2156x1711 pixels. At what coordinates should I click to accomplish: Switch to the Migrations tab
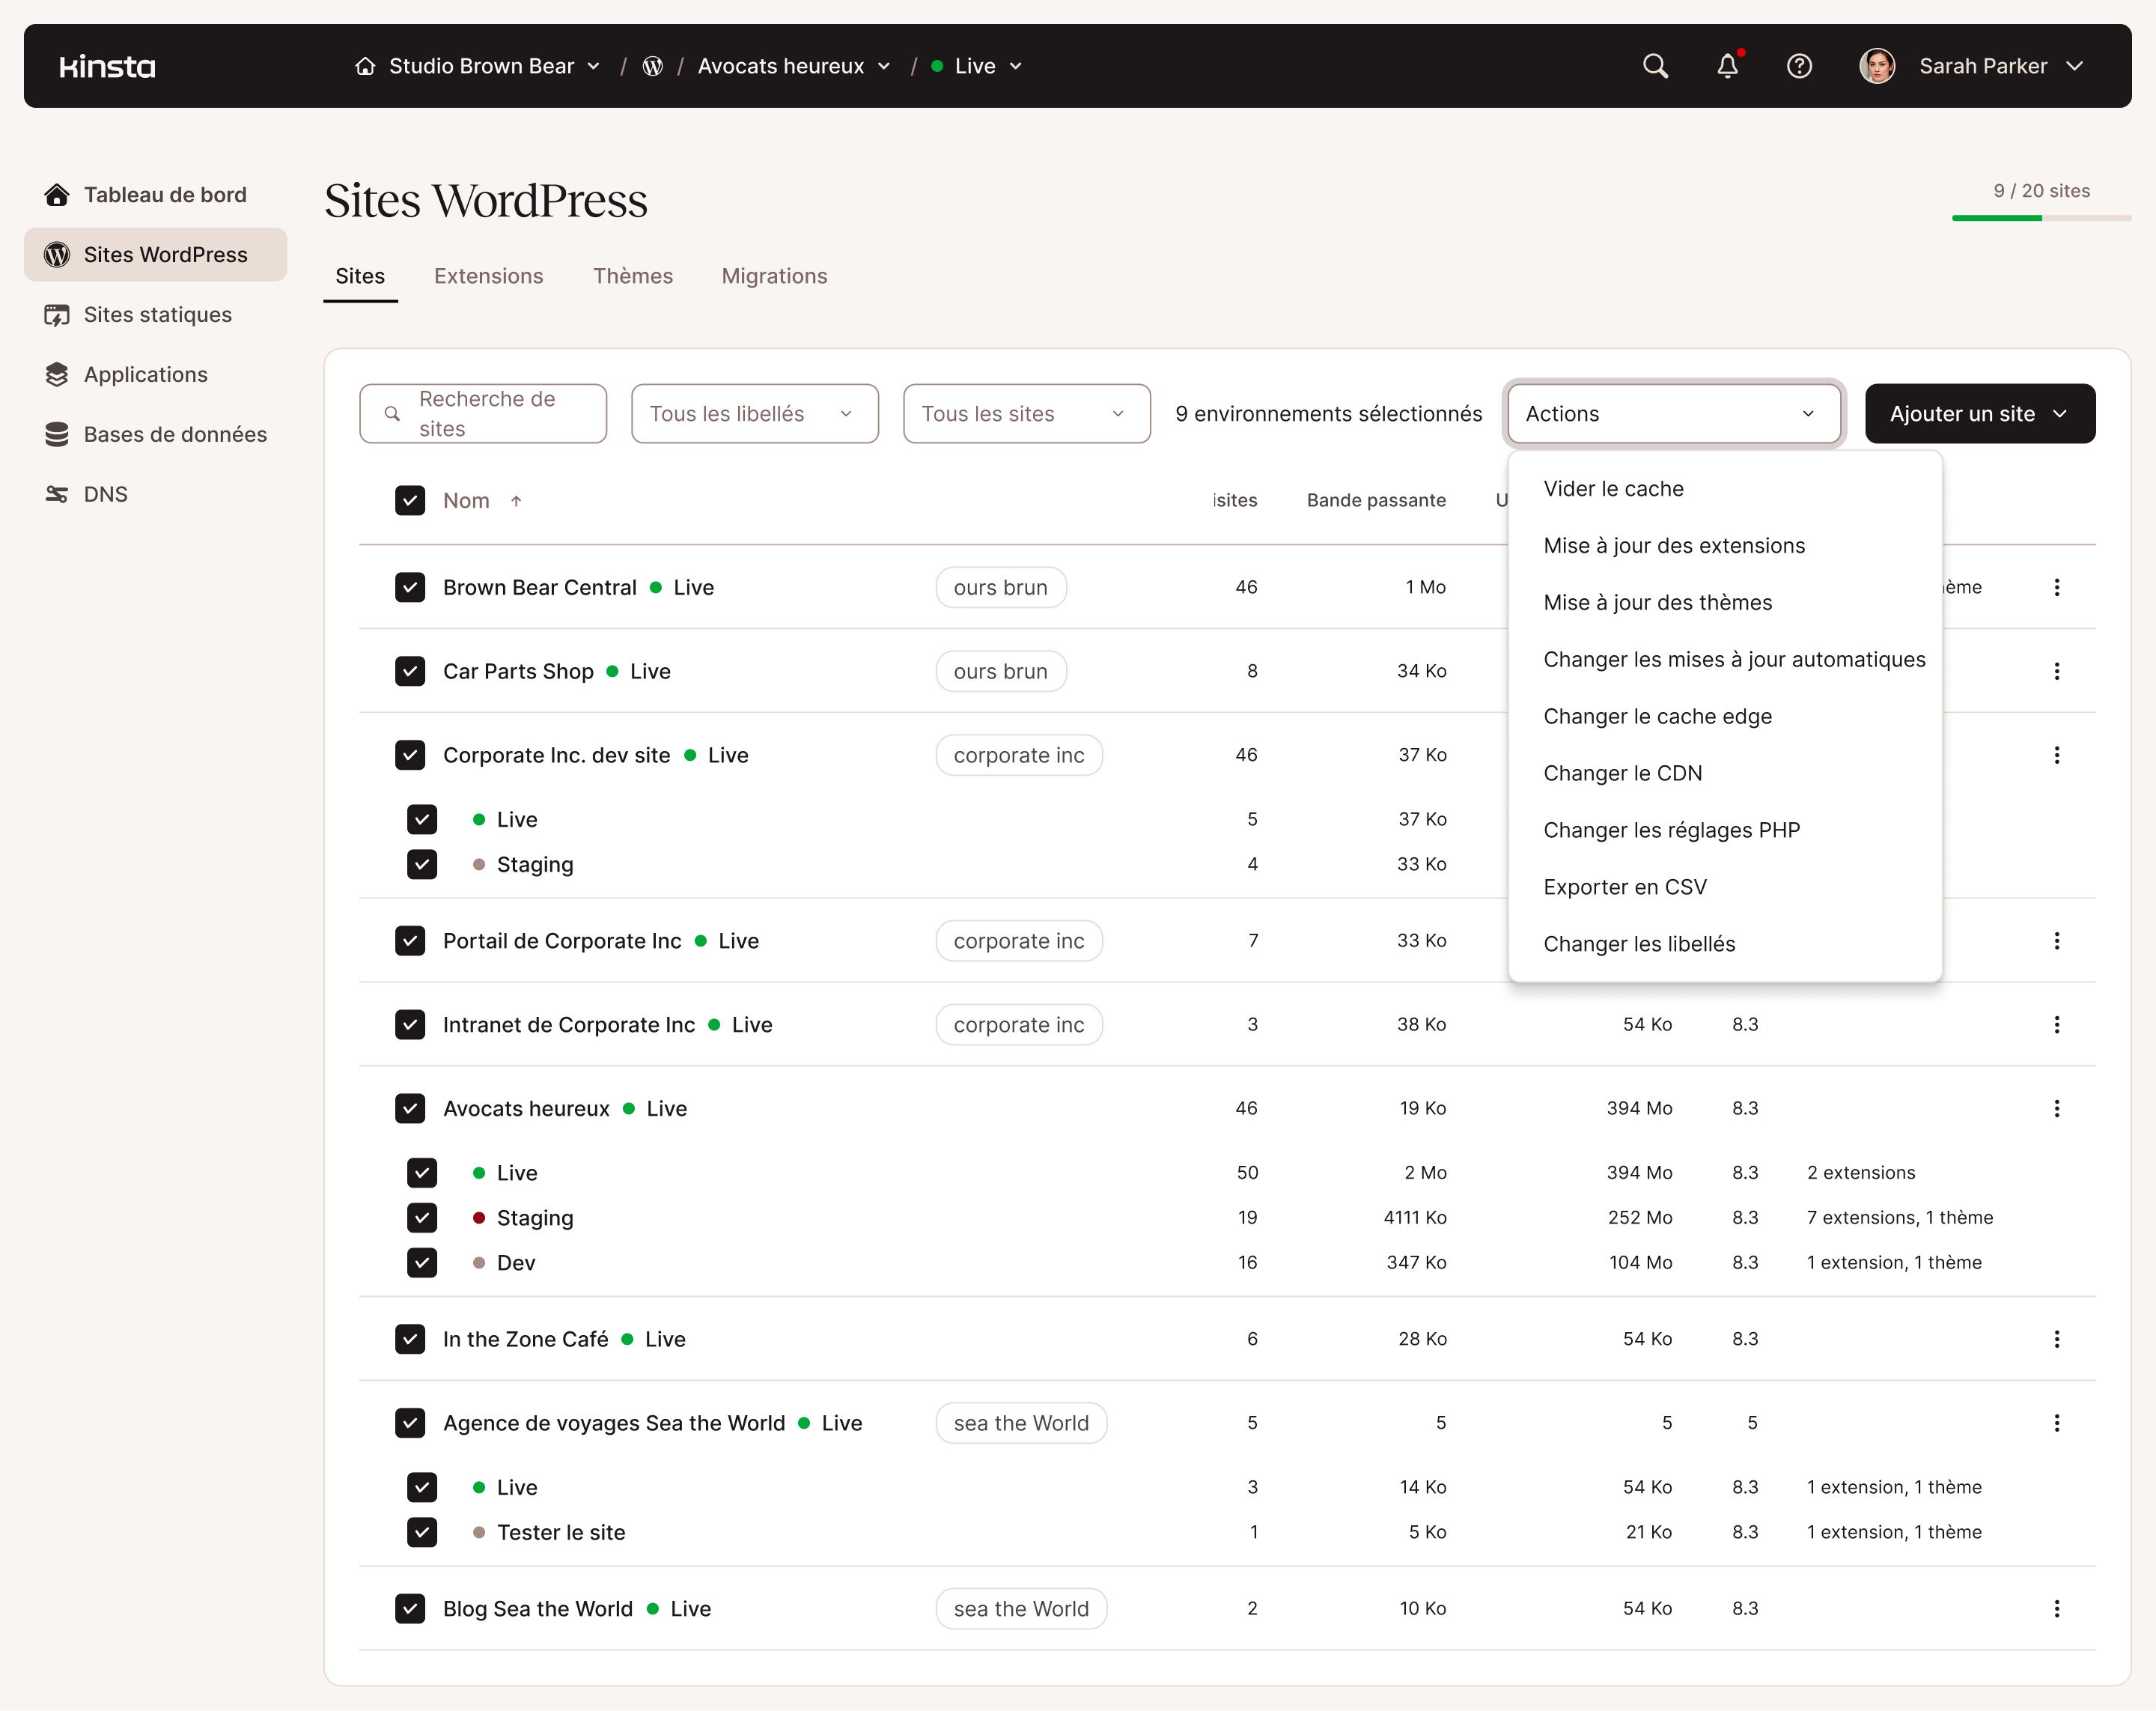(x=774, y=276)
